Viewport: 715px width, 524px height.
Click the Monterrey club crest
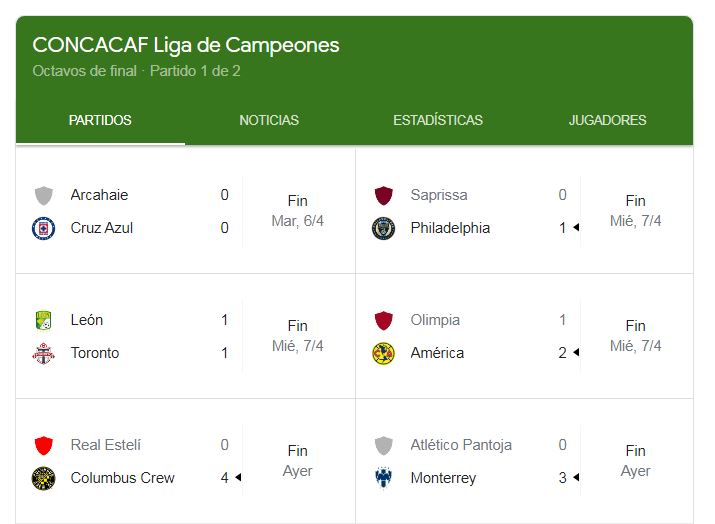[x=383, y=478]
